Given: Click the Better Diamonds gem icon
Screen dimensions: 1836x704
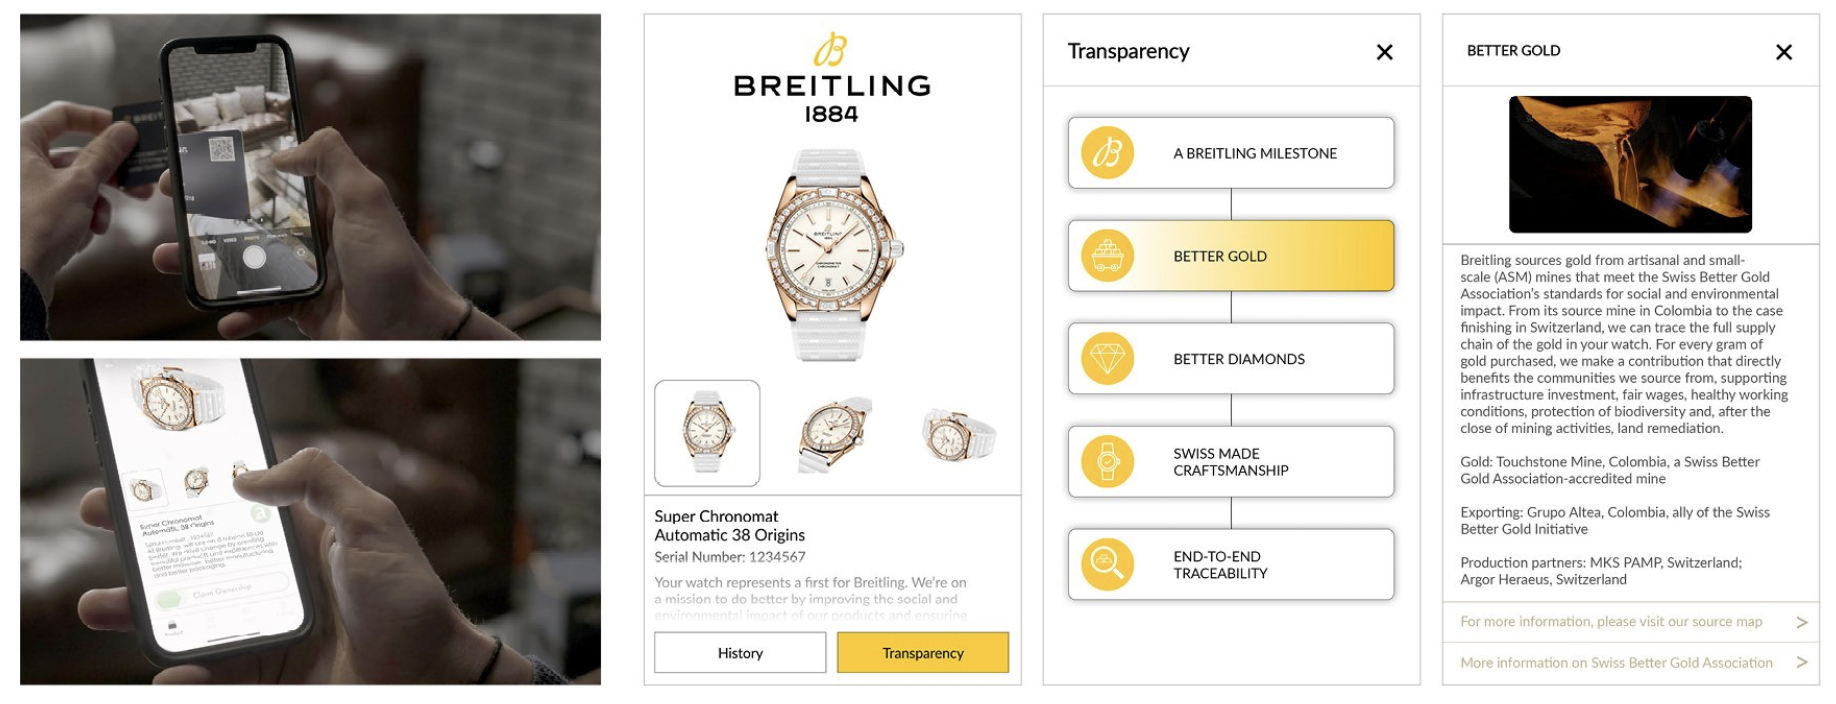Looking at the screenshot, I should 1107,359.
